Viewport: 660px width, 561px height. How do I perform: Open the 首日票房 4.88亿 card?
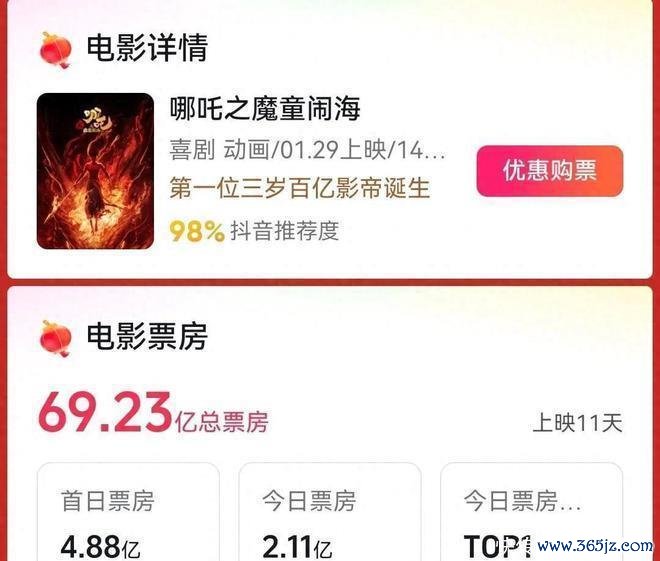tap(128, 512)
